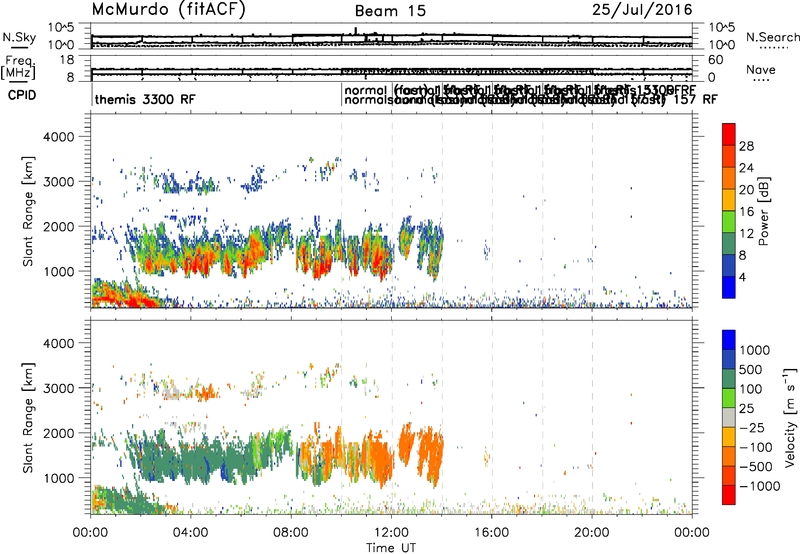This screenshot has height=554, width=800.
Task: Click the '-1000' label on the Velocity colorbar
Action: click(760, 486)
